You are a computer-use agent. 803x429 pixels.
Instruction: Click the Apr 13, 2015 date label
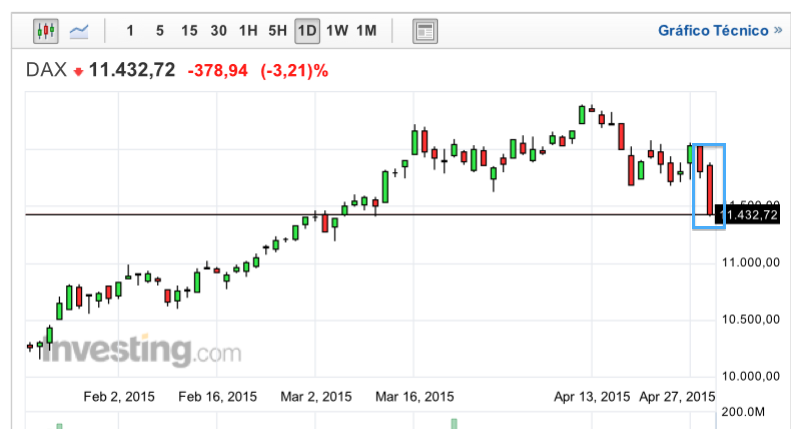tap(591, 397)
